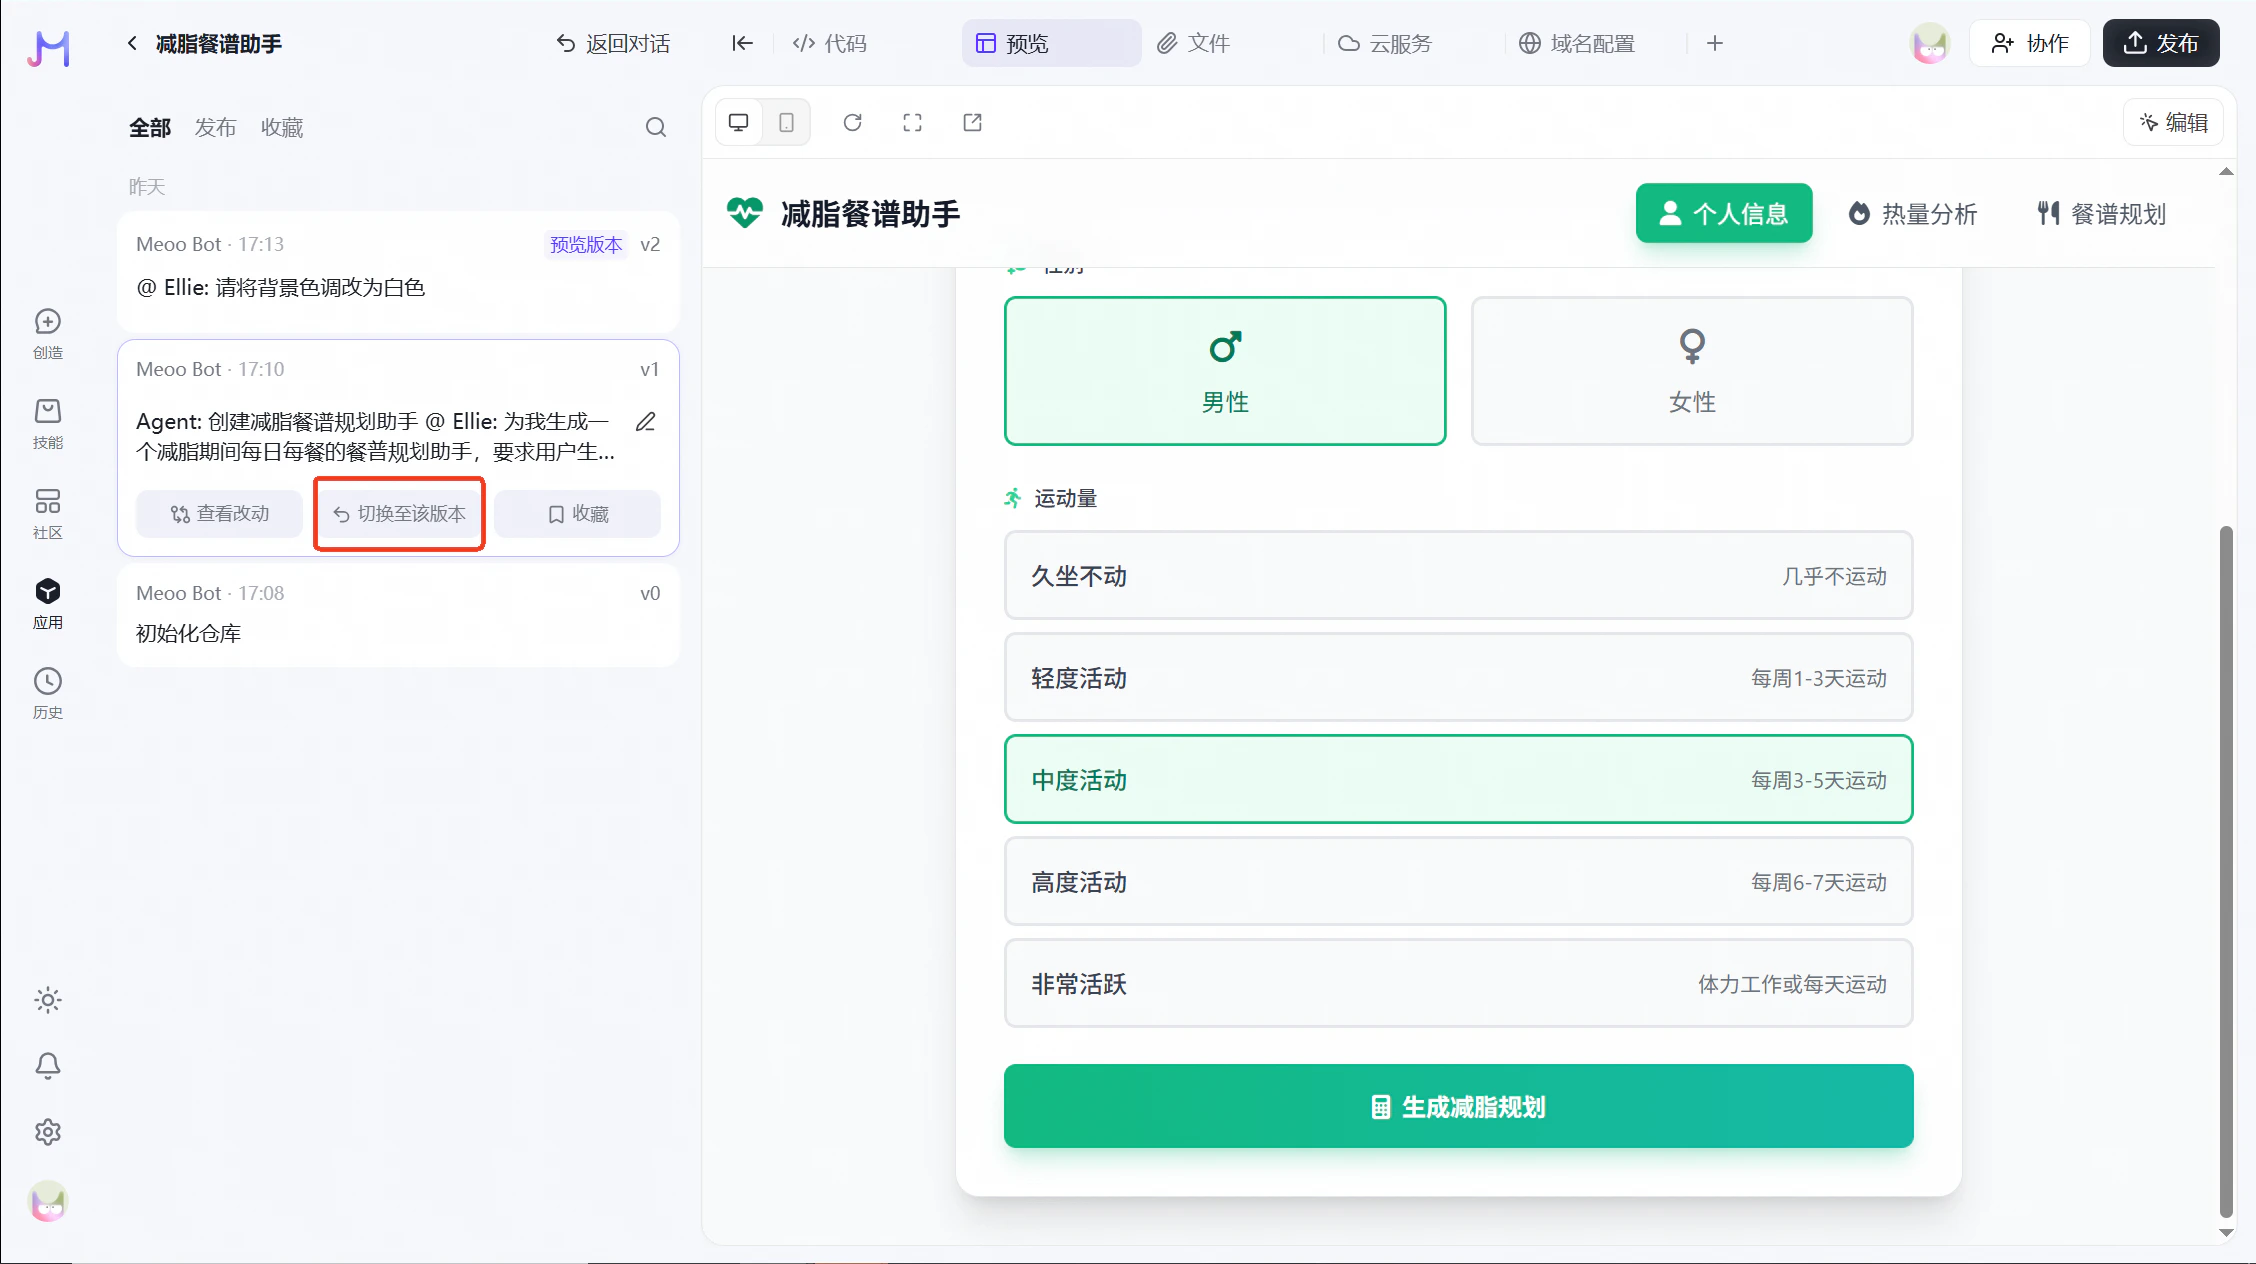
Task: Open preview in new window icon
Action: 972,122
